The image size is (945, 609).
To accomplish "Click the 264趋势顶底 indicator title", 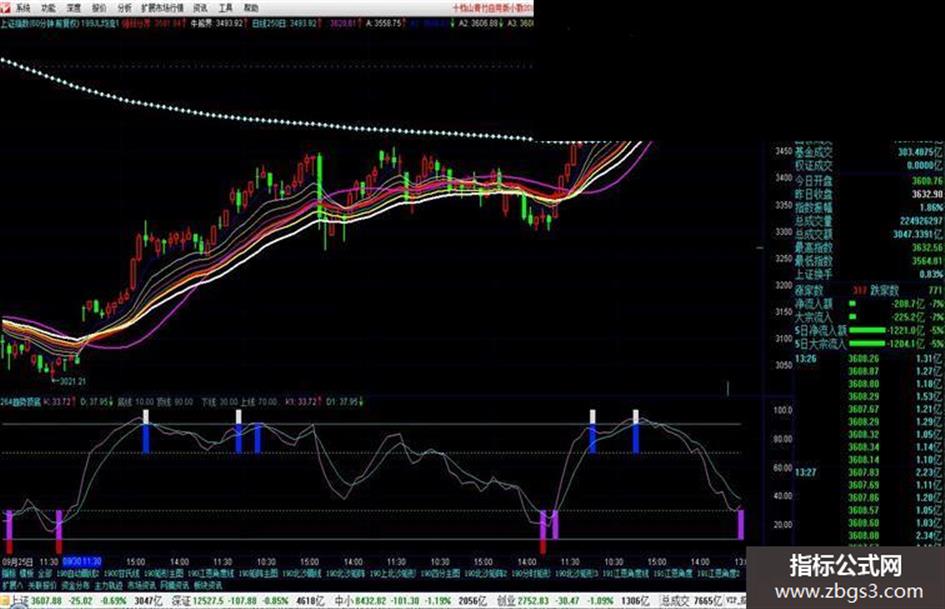I will [20, 402].
